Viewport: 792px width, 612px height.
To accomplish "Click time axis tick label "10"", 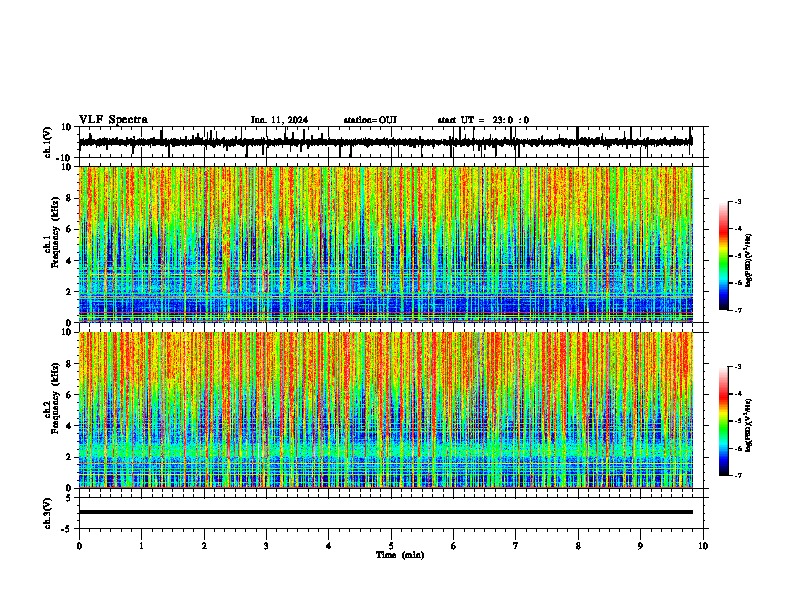I will [703, 546].
